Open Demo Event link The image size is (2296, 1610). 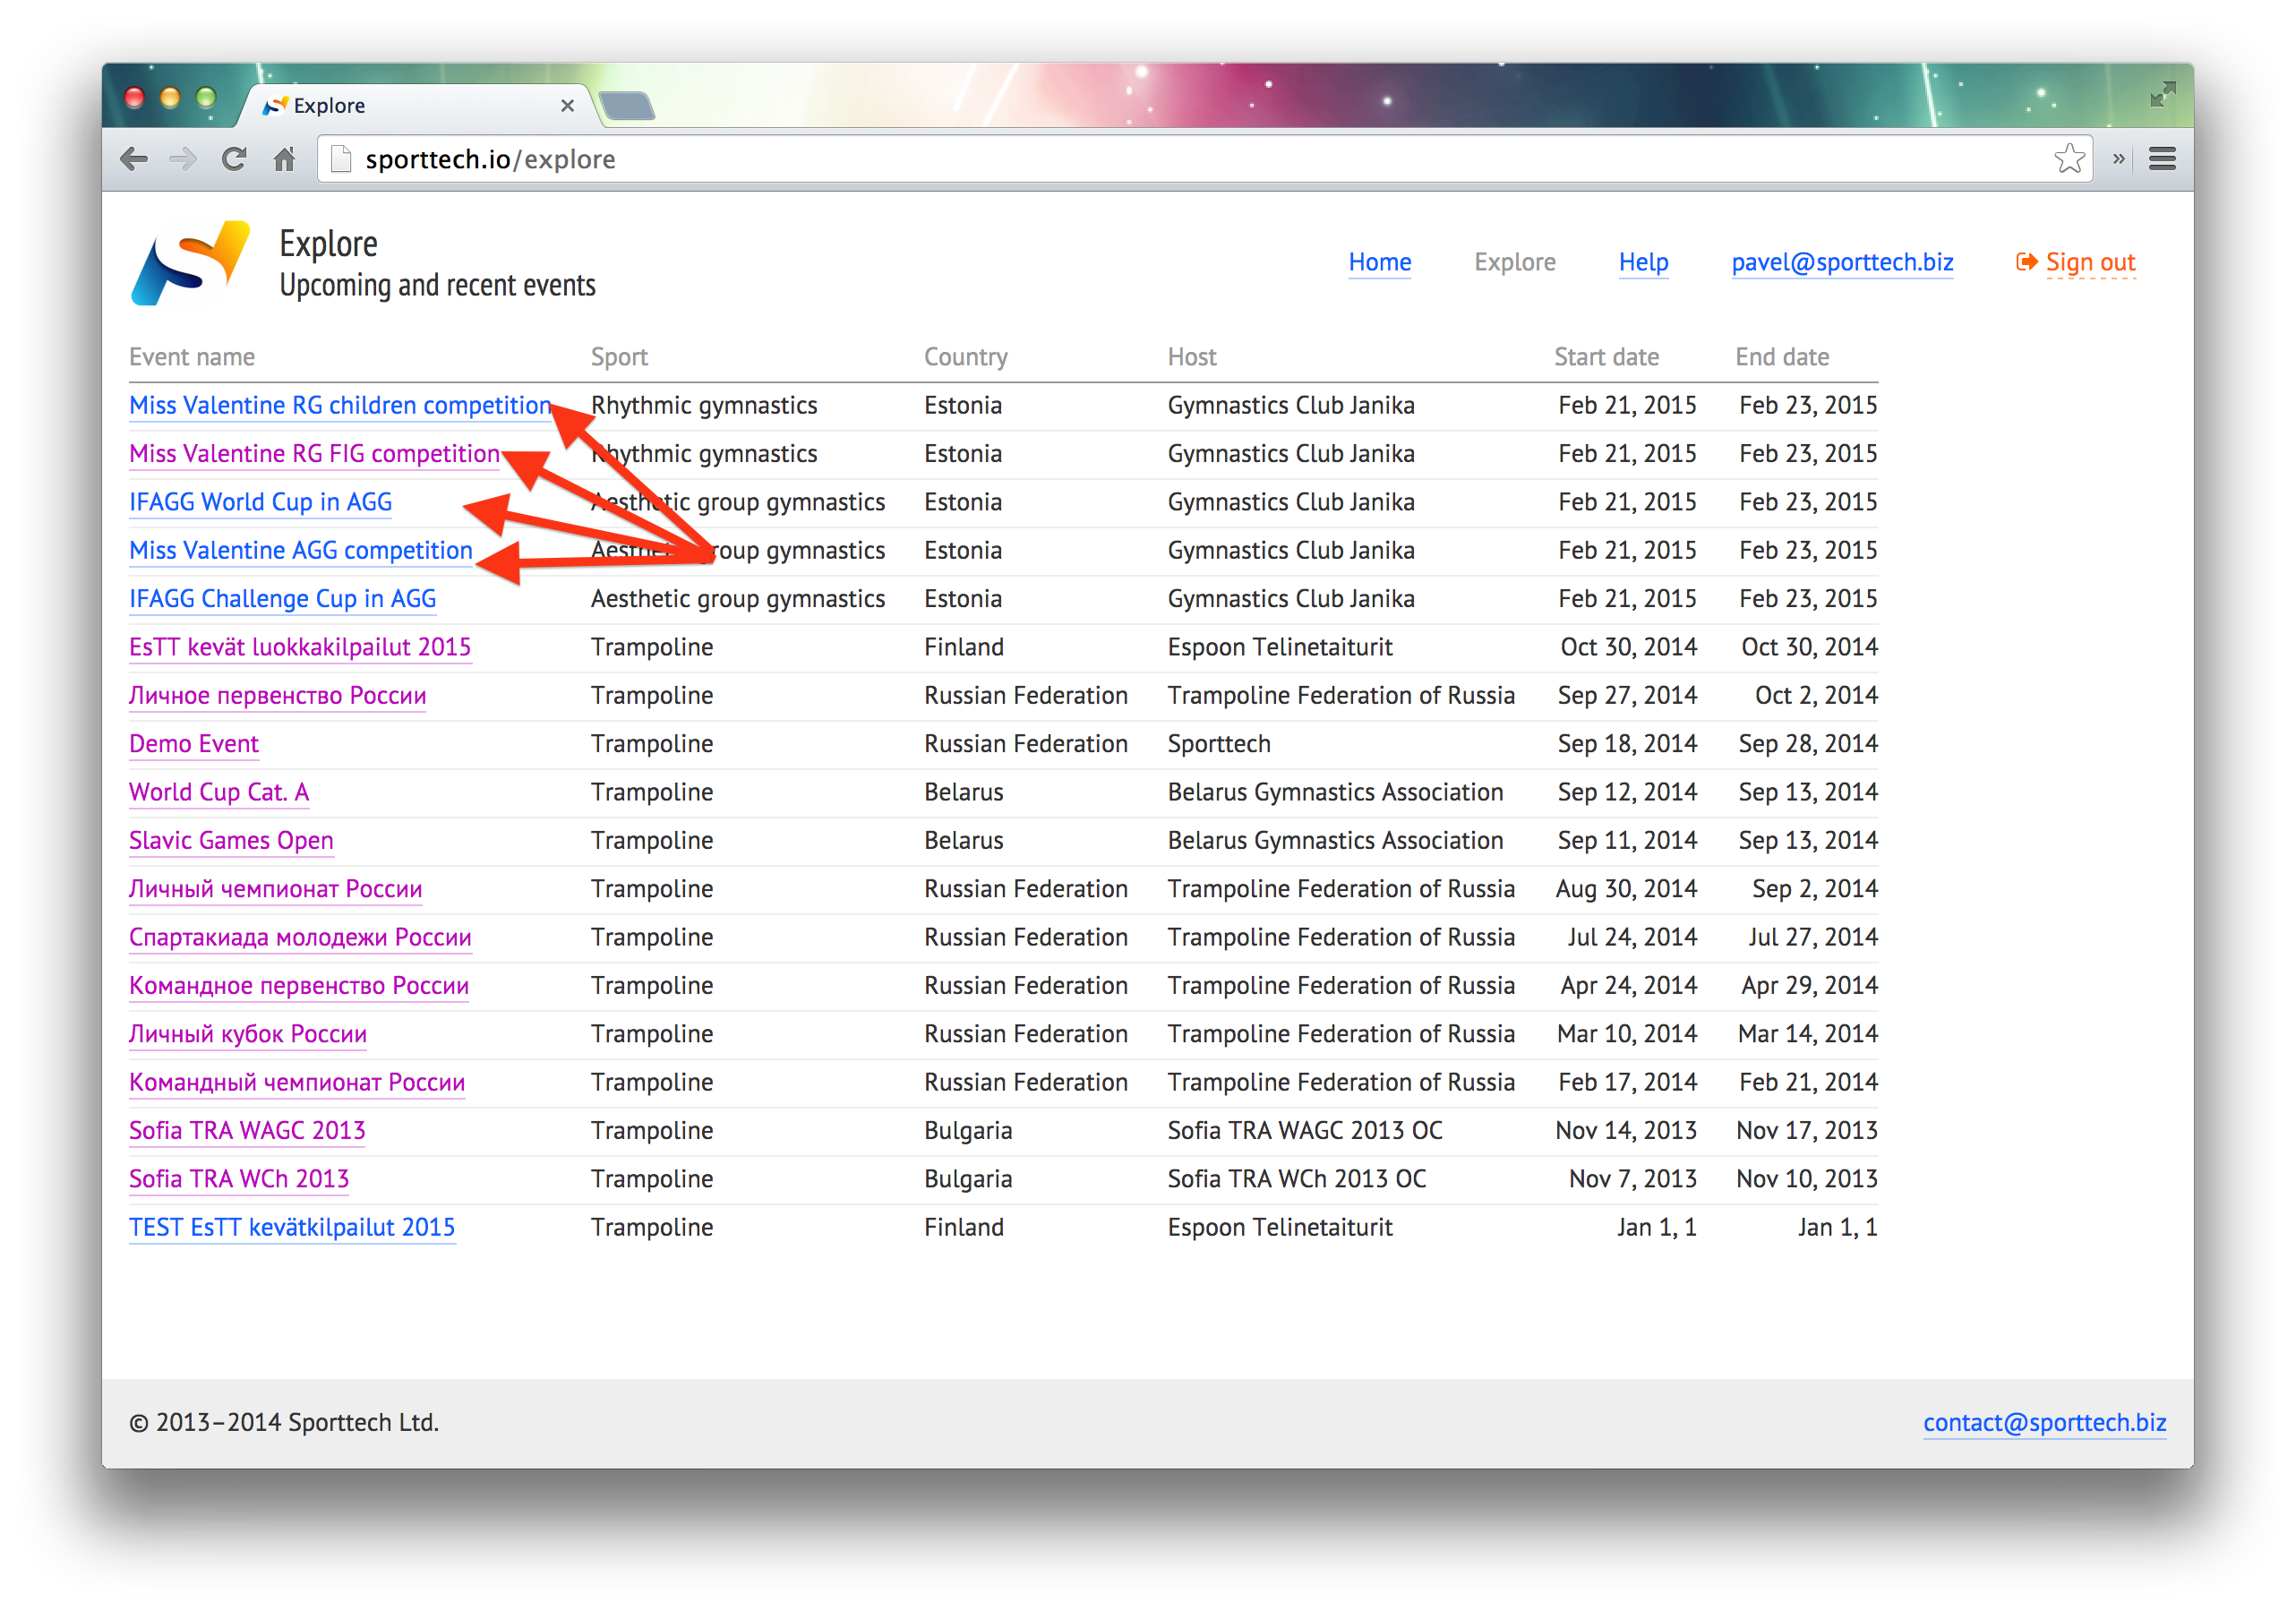pos(194,744)
